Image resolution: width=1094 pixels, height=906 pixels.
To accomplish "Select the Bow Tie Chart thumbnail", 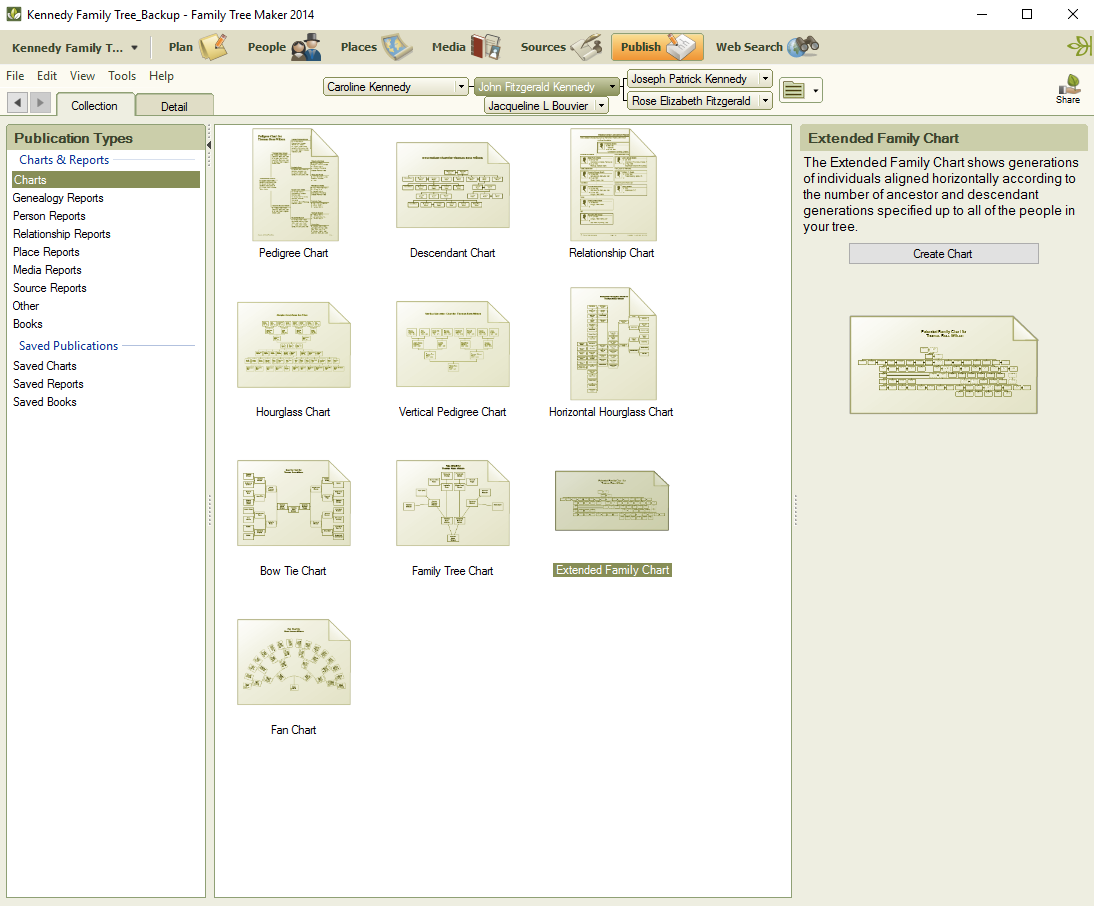I will tap(294, 503).
